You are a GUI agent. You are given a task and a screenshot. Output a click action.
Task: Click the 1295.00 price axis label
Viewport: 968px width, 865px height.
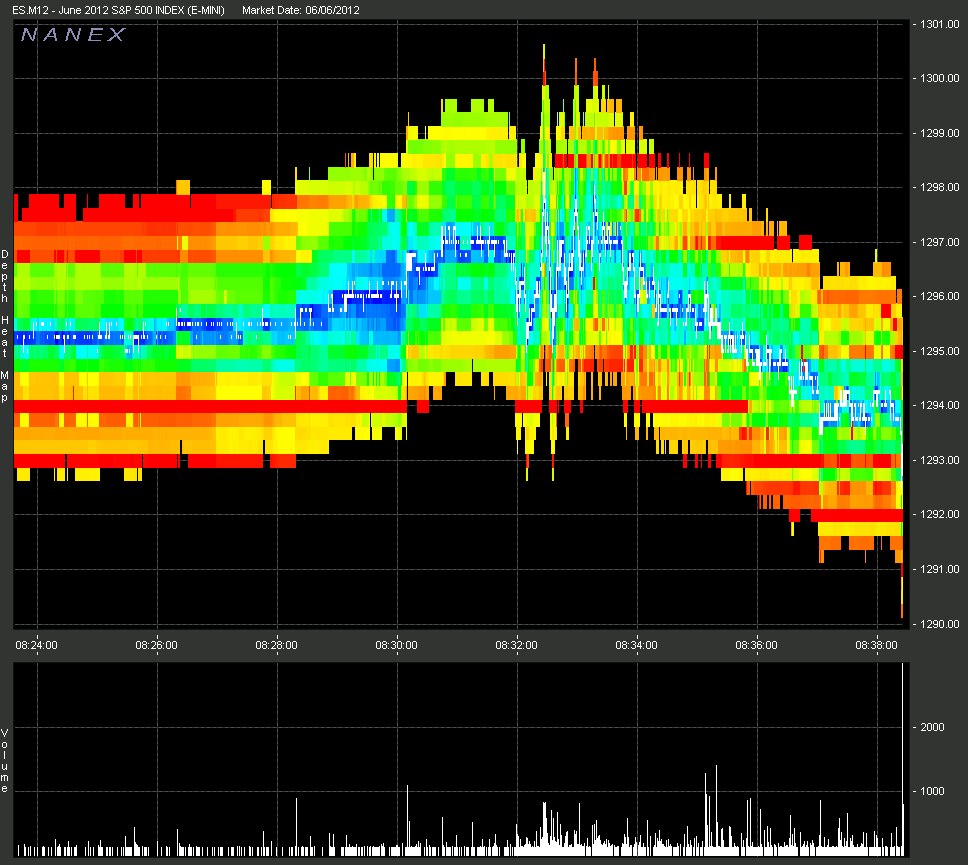[940, 351]
